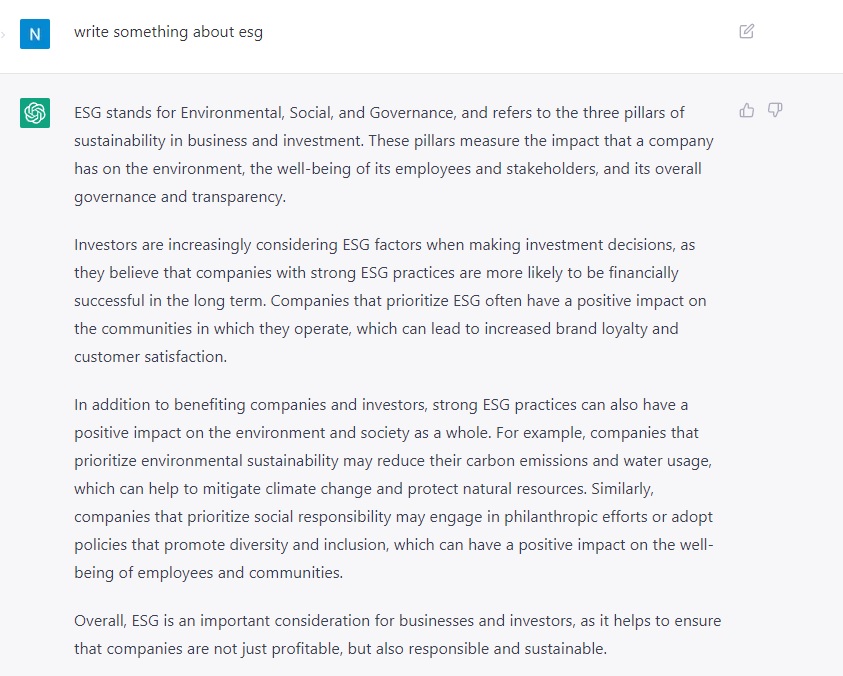Click the line 'sustainability in business and investment'
The height and width of the screenshot is (676, 843).
[394, 141]
